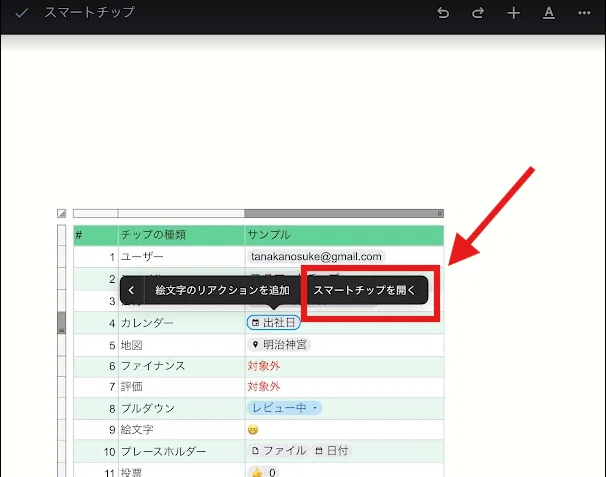Tap 対象外 in the ファイナンス row
The height and width of the screenshot is (477, 606).
[264, 366]
